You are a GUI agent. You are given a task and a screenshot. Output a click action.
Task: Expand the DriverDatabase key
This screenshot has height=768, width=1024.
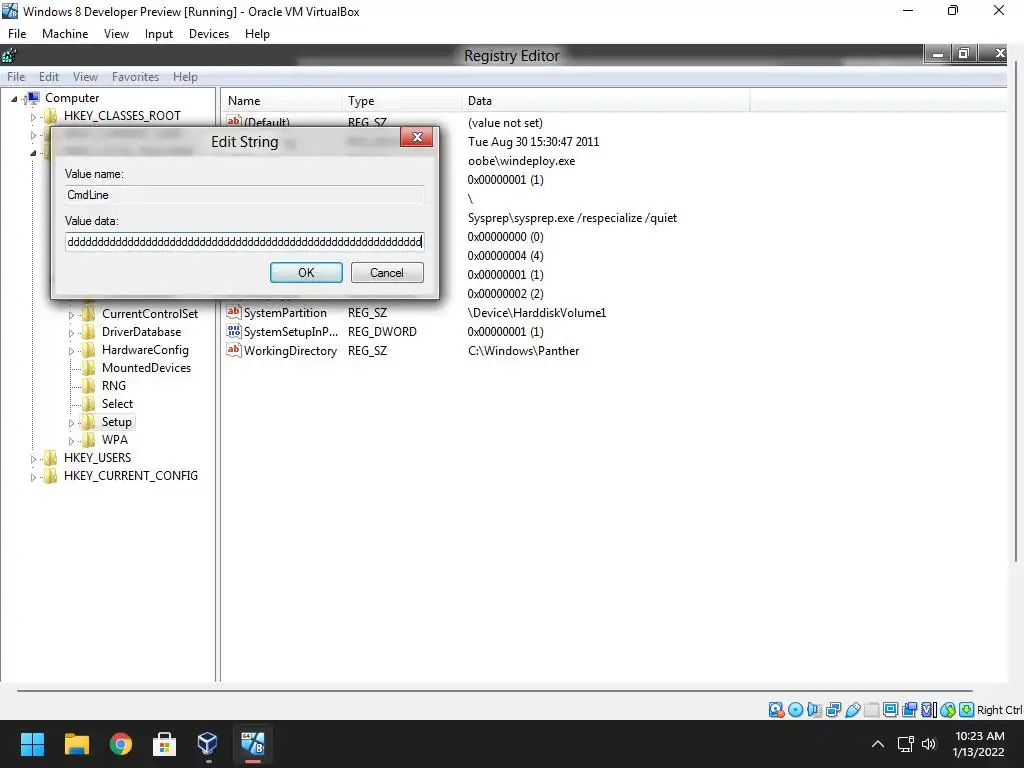click(x=71, y=333)
